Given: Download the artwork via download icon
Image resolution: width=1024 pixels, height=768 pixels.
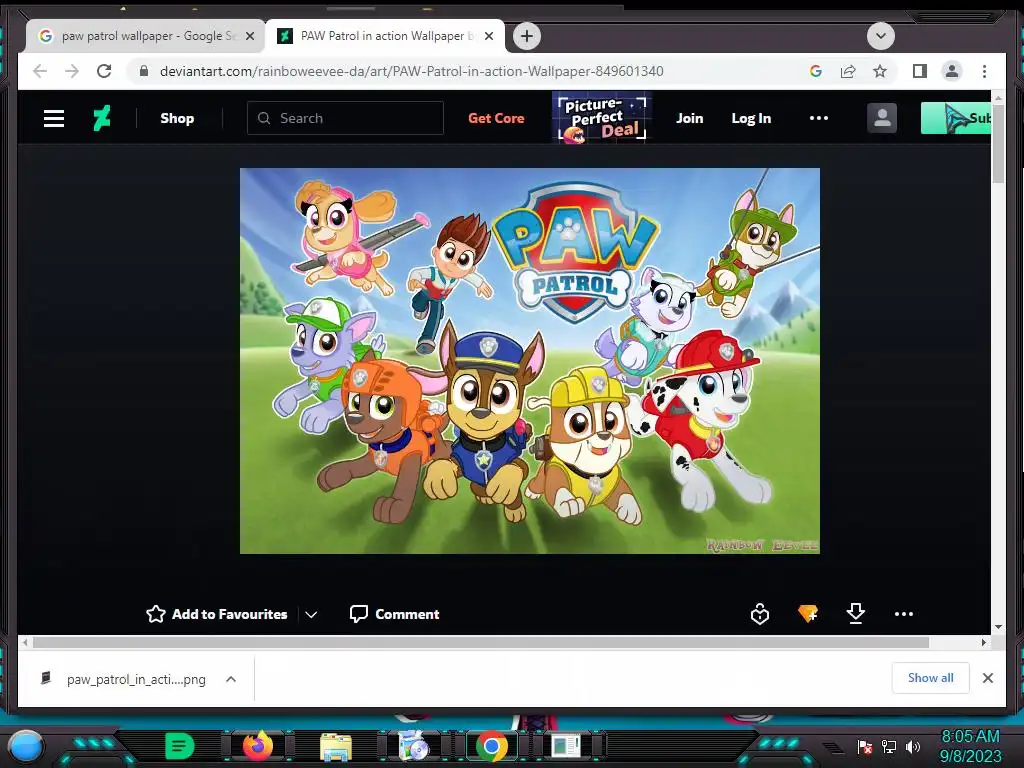Looking at the screenshot, I should (x=856, y=613).
